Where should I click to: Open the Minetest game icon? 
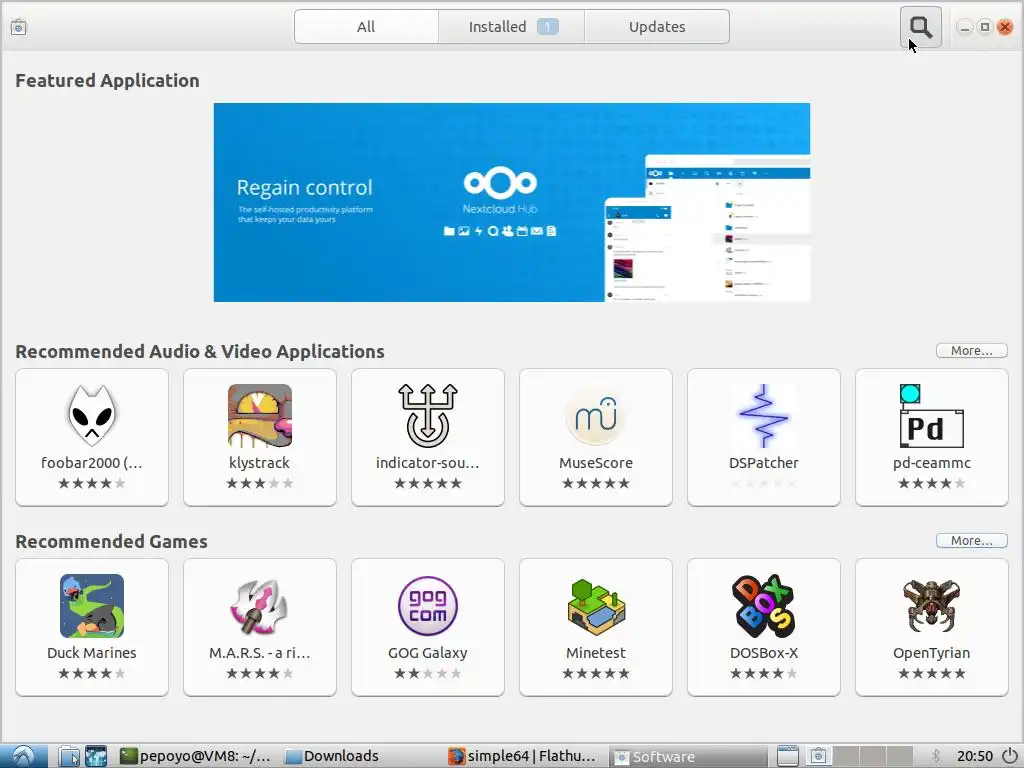[x=596, y=606]
